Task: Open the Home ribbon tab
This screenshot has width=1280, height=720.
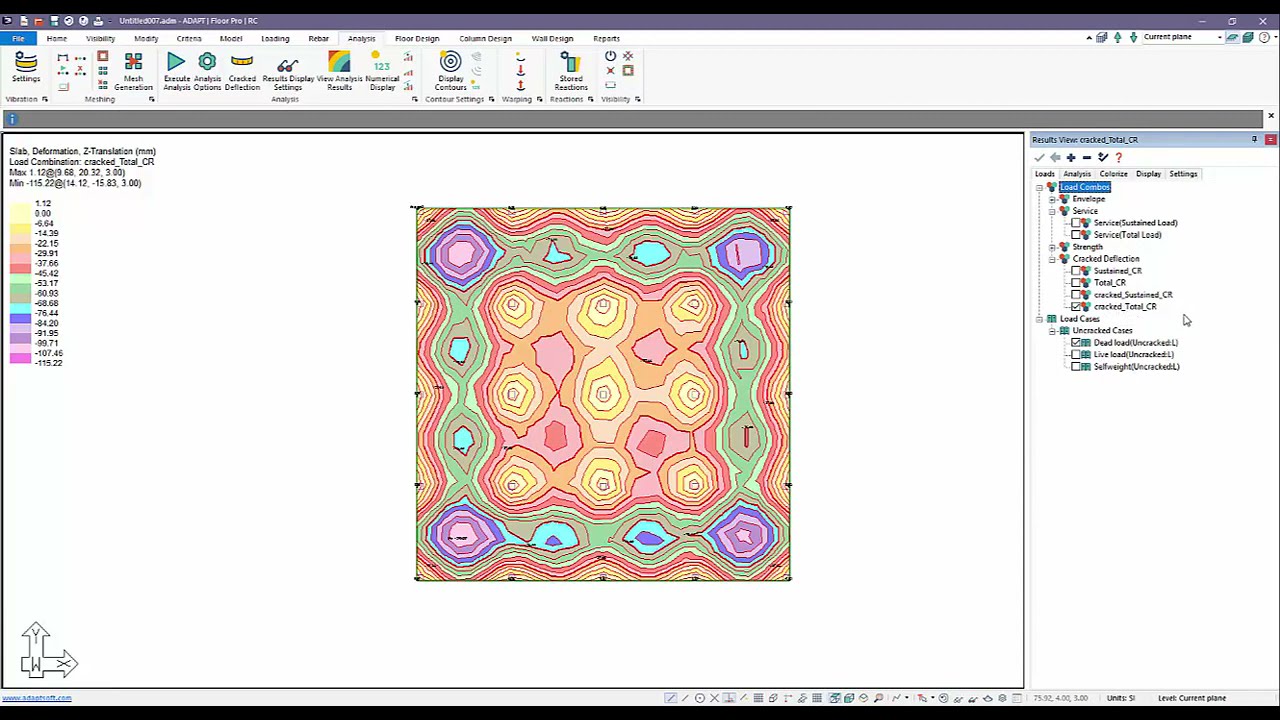Action: click(x=56, y=38)
